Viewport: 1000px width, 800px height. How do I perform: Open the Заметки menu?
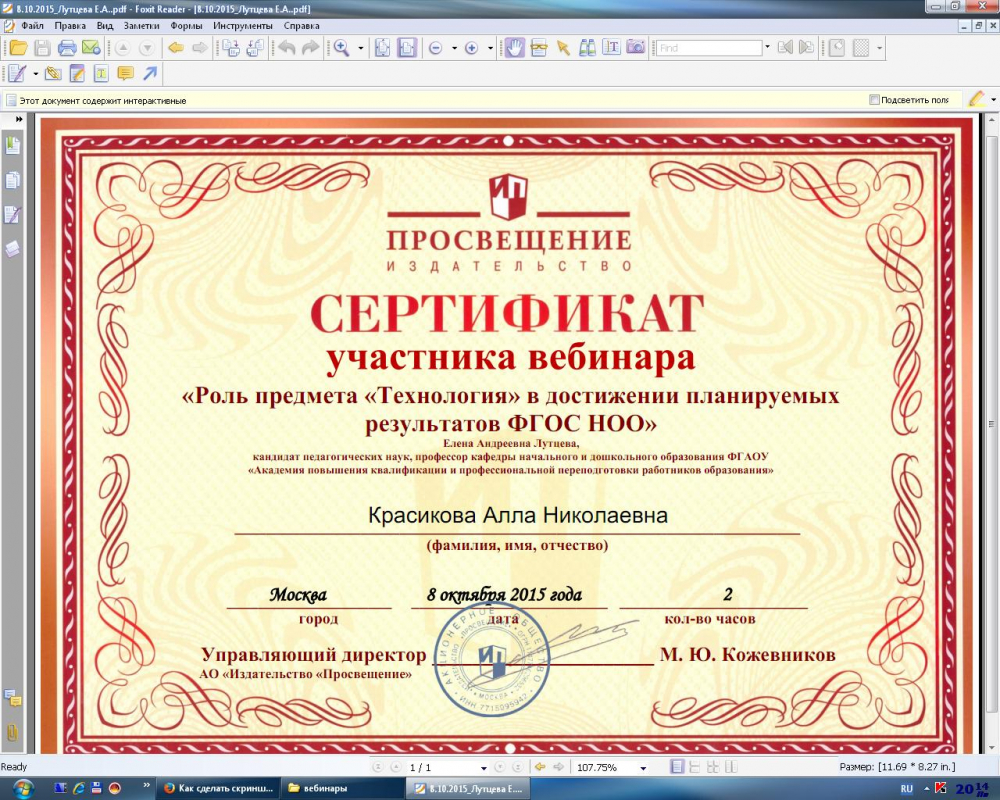pyautogui.click(x=142, y=26)
